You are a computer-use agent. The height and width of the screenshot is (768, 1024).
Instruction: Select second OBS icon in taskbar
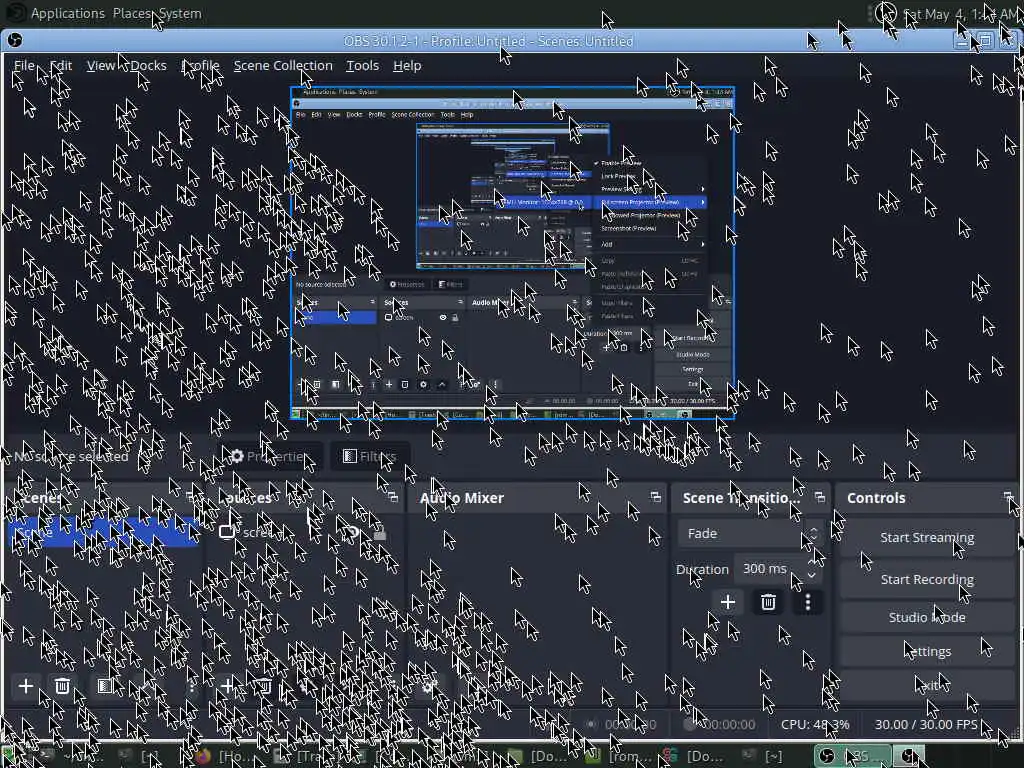[x=908, y=756]
